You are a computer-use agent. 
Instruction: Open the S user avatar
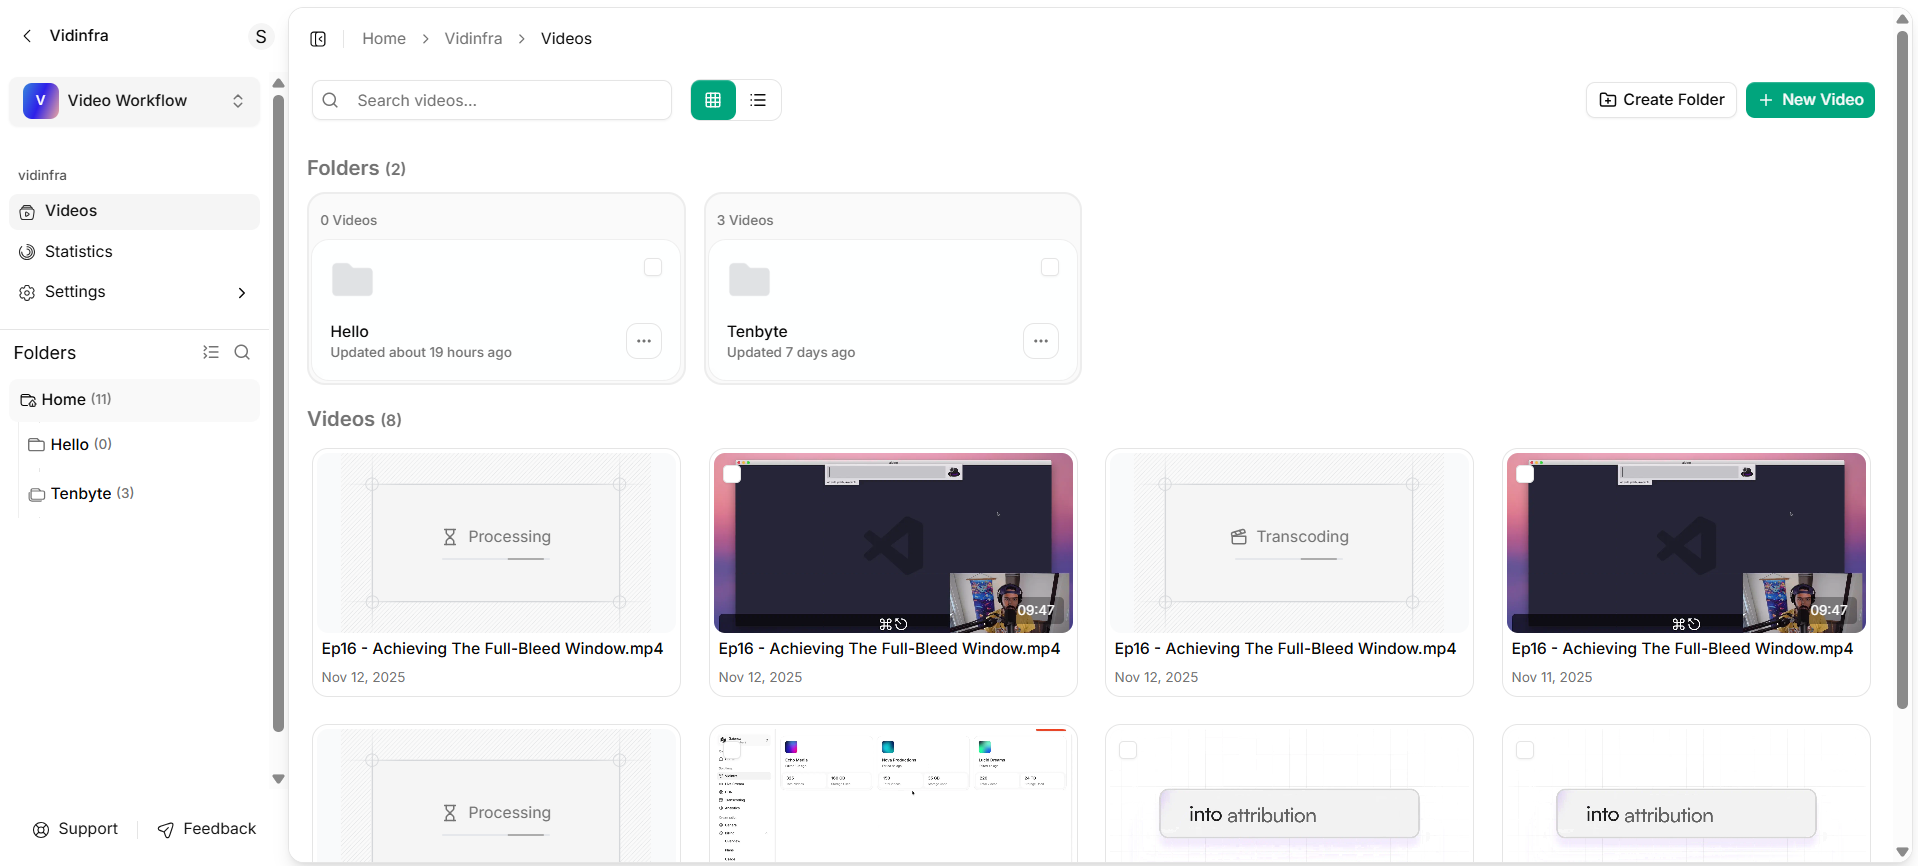point(261,37)
